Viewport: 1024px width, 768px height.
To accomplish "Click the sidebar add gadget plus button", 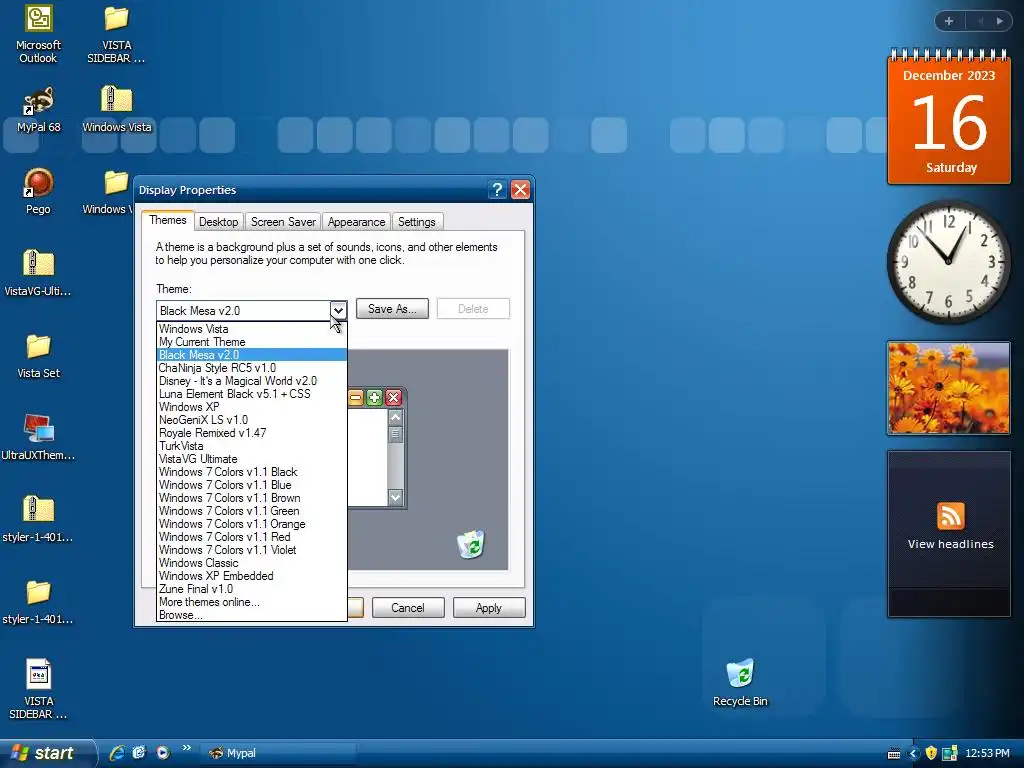I will click(x=949, y=21).
